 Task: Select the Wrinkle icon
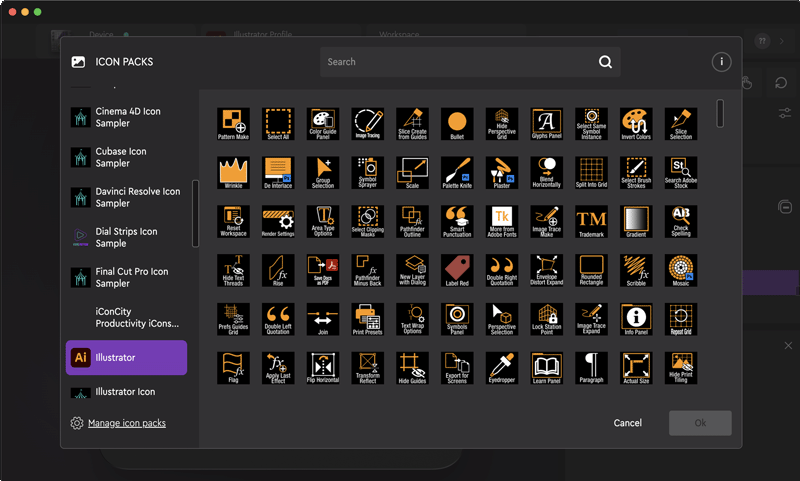tap(233, 173)
